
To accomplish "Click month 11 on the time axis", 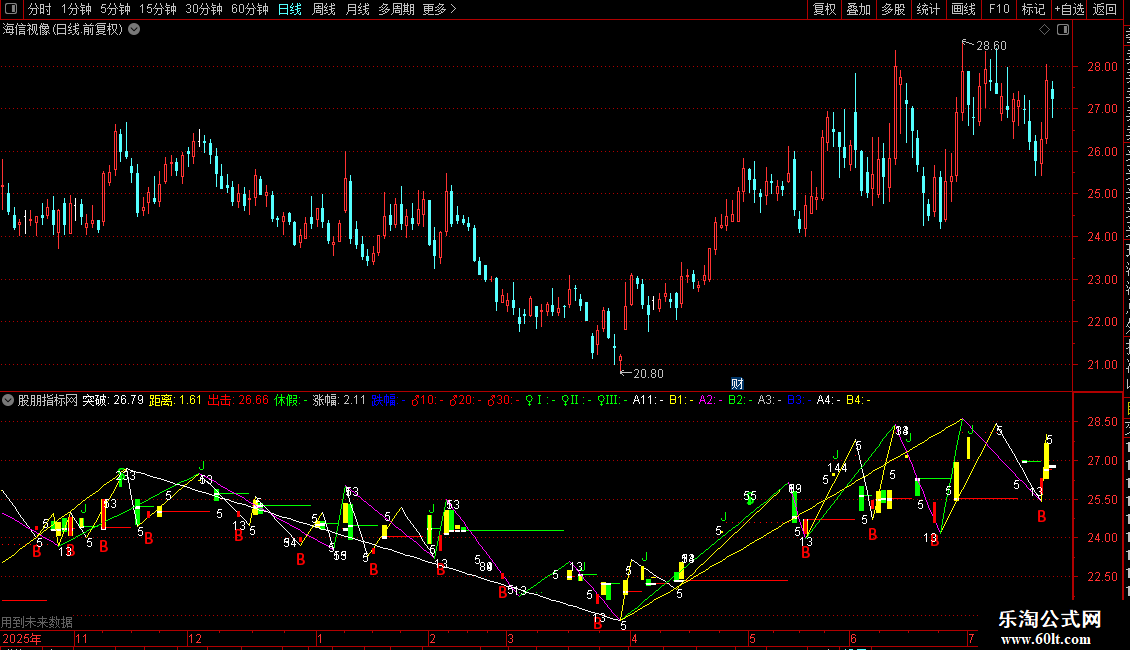I will click(x=81, y=638).
